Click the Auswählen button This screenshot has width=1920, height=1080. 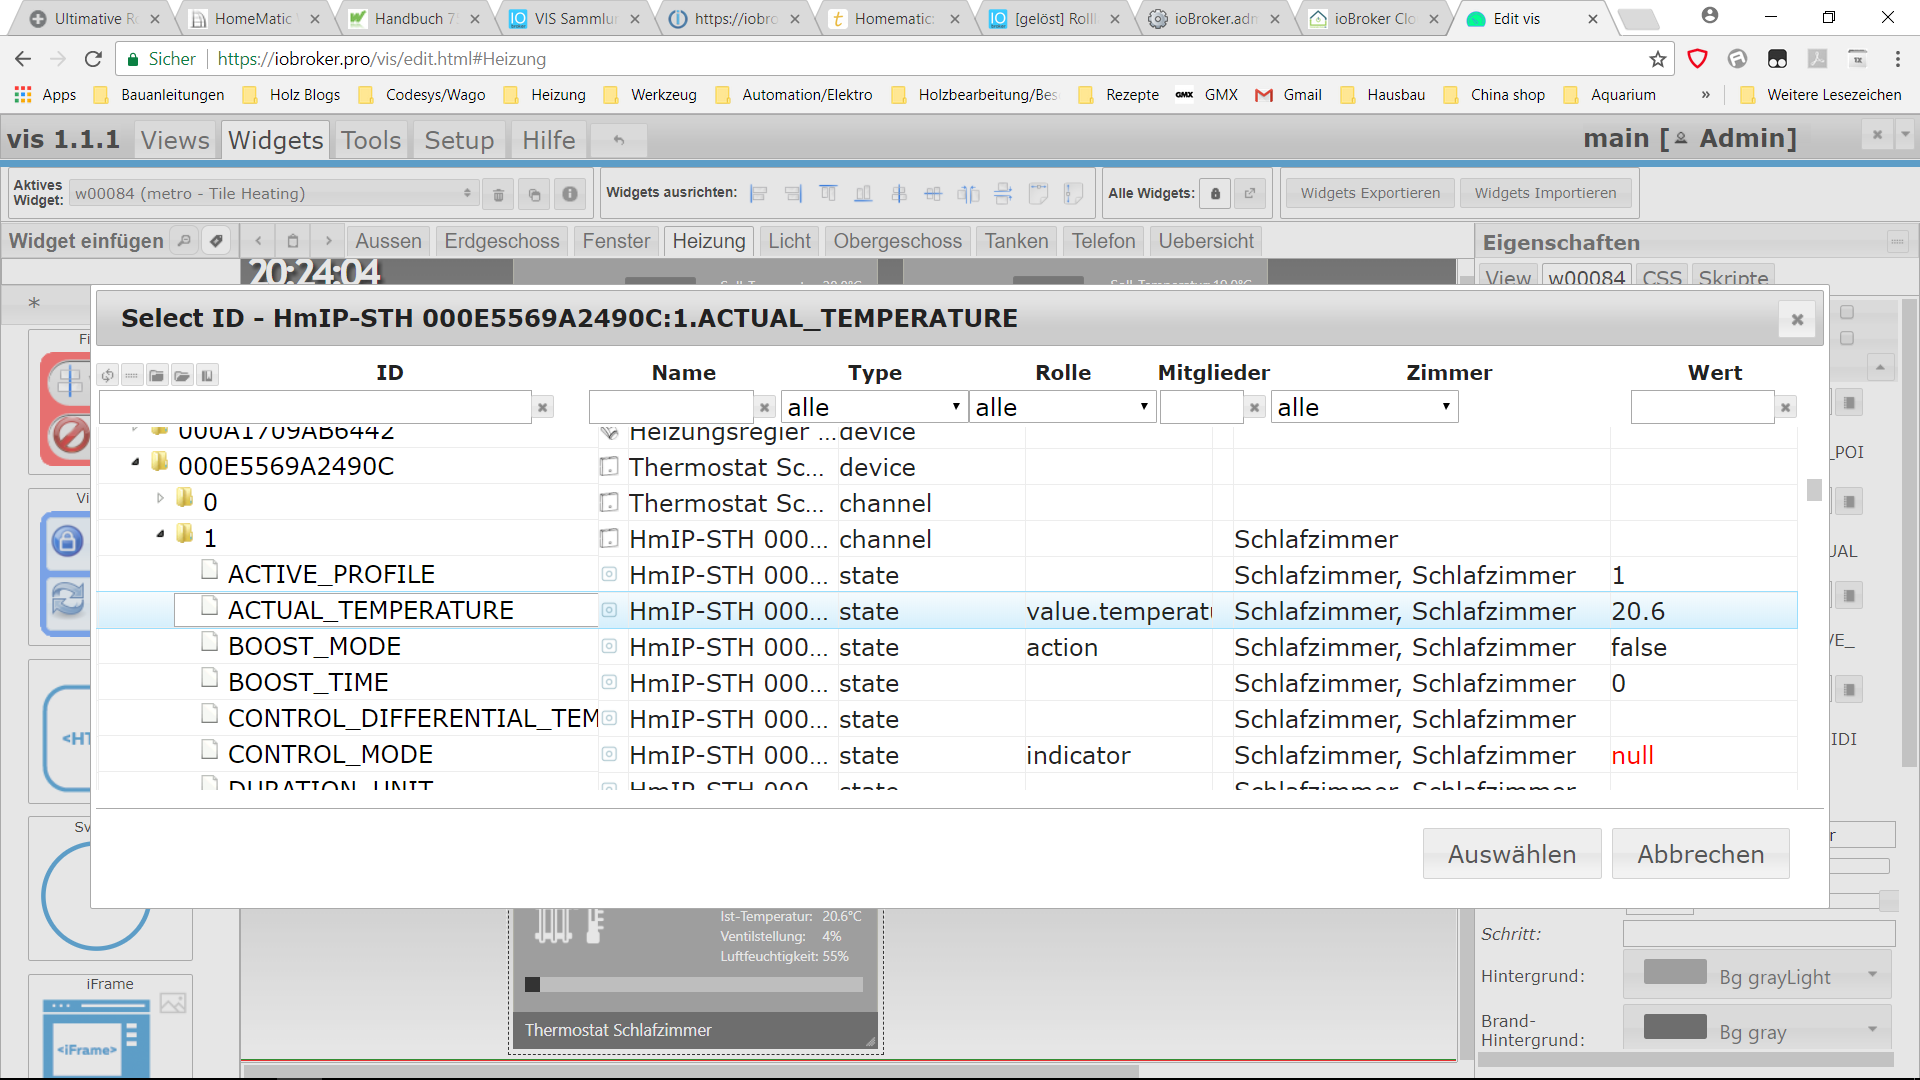[x=1511, y=854]
